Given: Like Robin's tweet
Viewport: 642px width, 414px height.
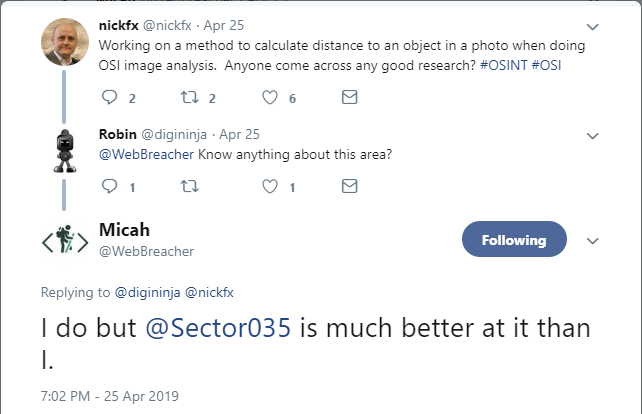Looking at the screenshot, I should (x=270, y=187).
